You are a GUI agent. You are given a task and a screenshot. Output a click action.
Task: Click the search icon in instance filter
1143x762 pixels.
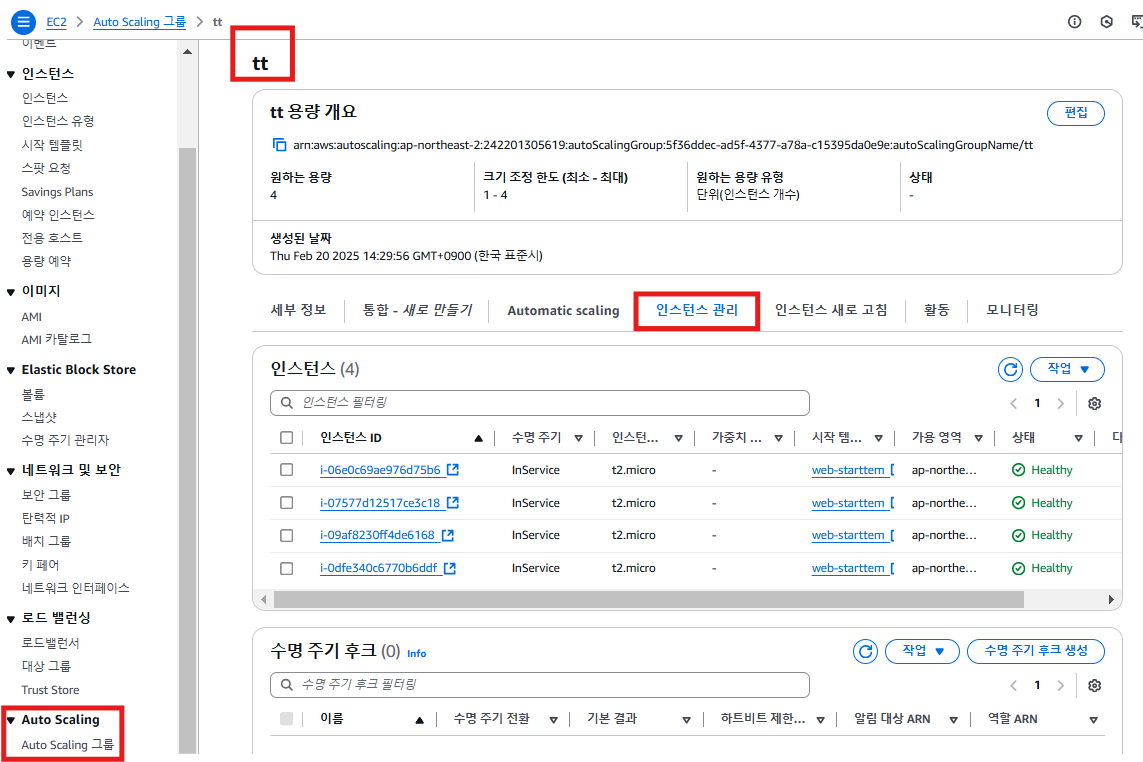tap(286, 403)
